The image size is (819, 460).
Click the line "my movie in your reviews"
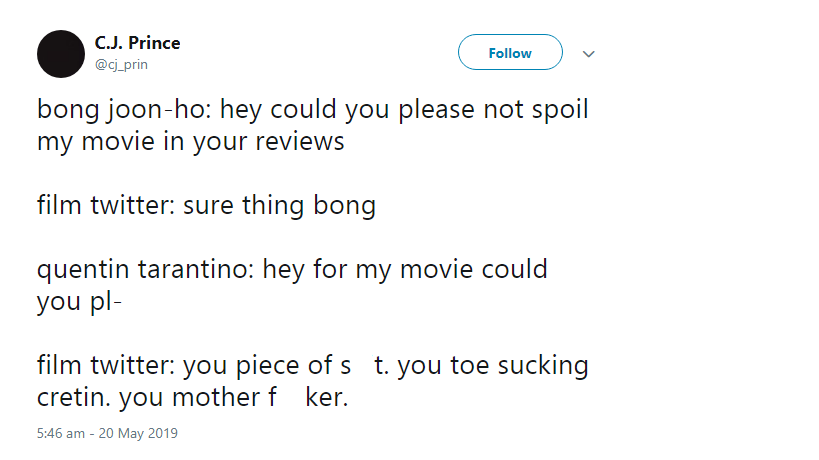pyautogui.click(x=190, y=141)
